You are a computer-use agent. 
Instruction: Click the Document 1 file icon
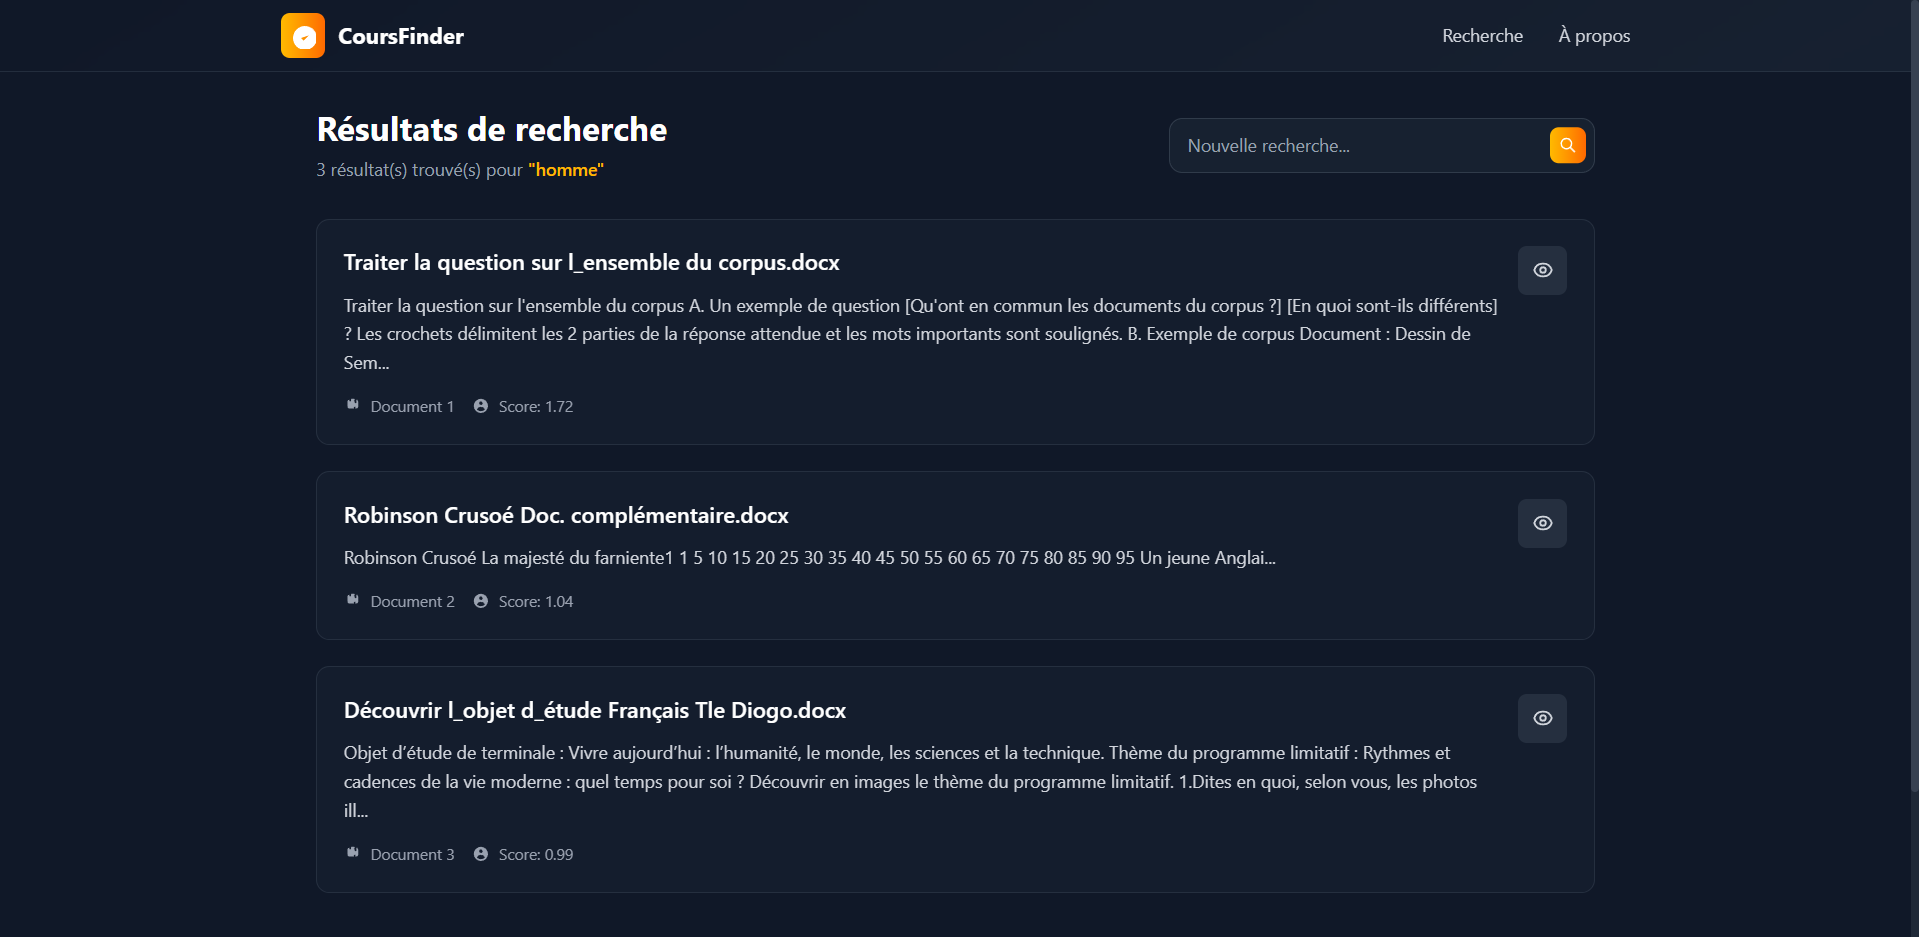353,405
